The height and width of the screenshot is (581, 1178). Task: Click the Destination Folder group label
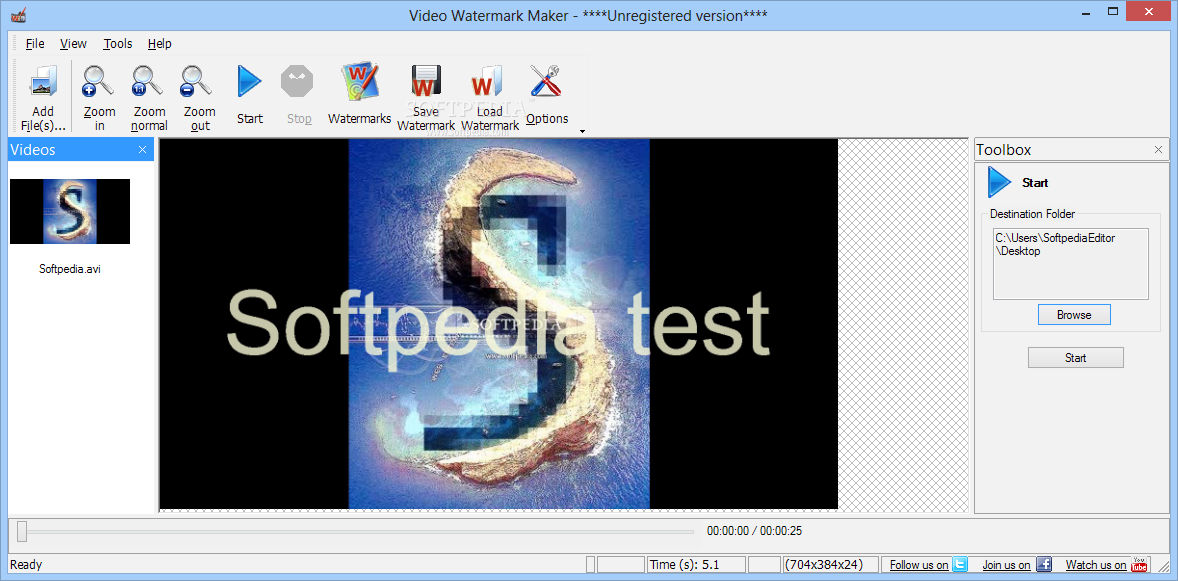click(x=1032, y=214)
